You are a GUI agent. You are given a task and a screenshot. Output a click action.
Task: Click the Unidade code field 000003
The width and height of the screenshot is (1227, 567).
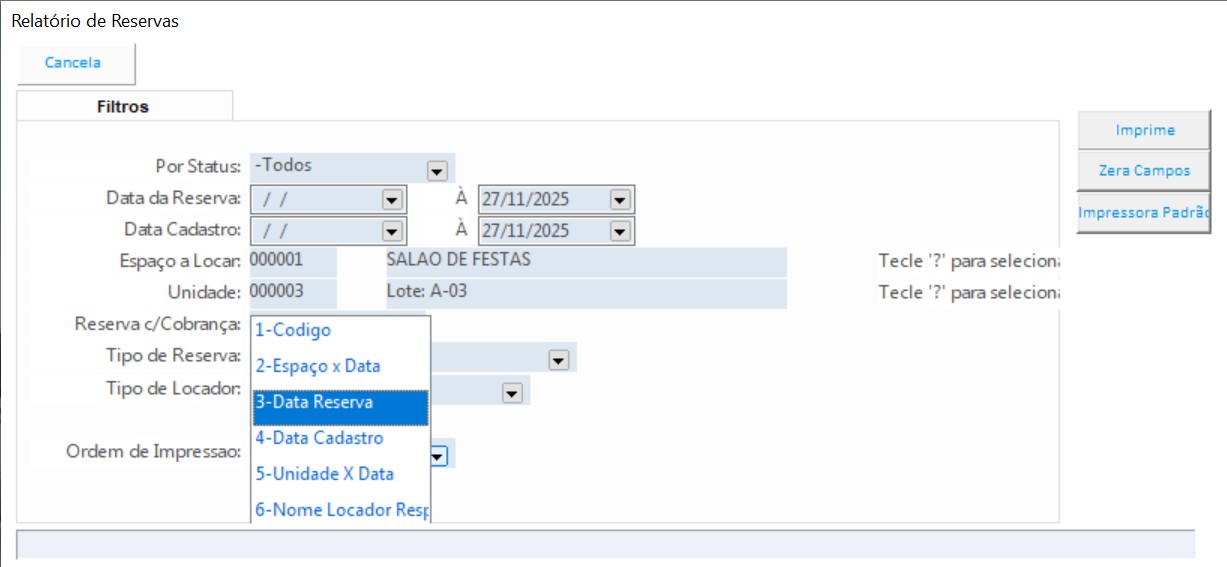point(292,292)
